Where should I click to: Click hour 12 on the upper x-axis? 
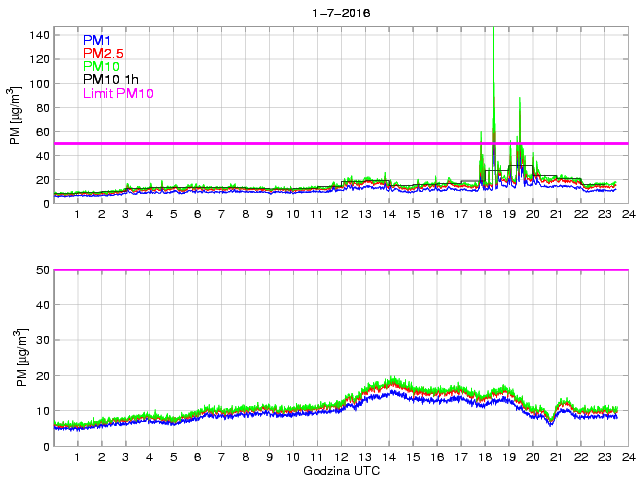click(x=340, y=214)
